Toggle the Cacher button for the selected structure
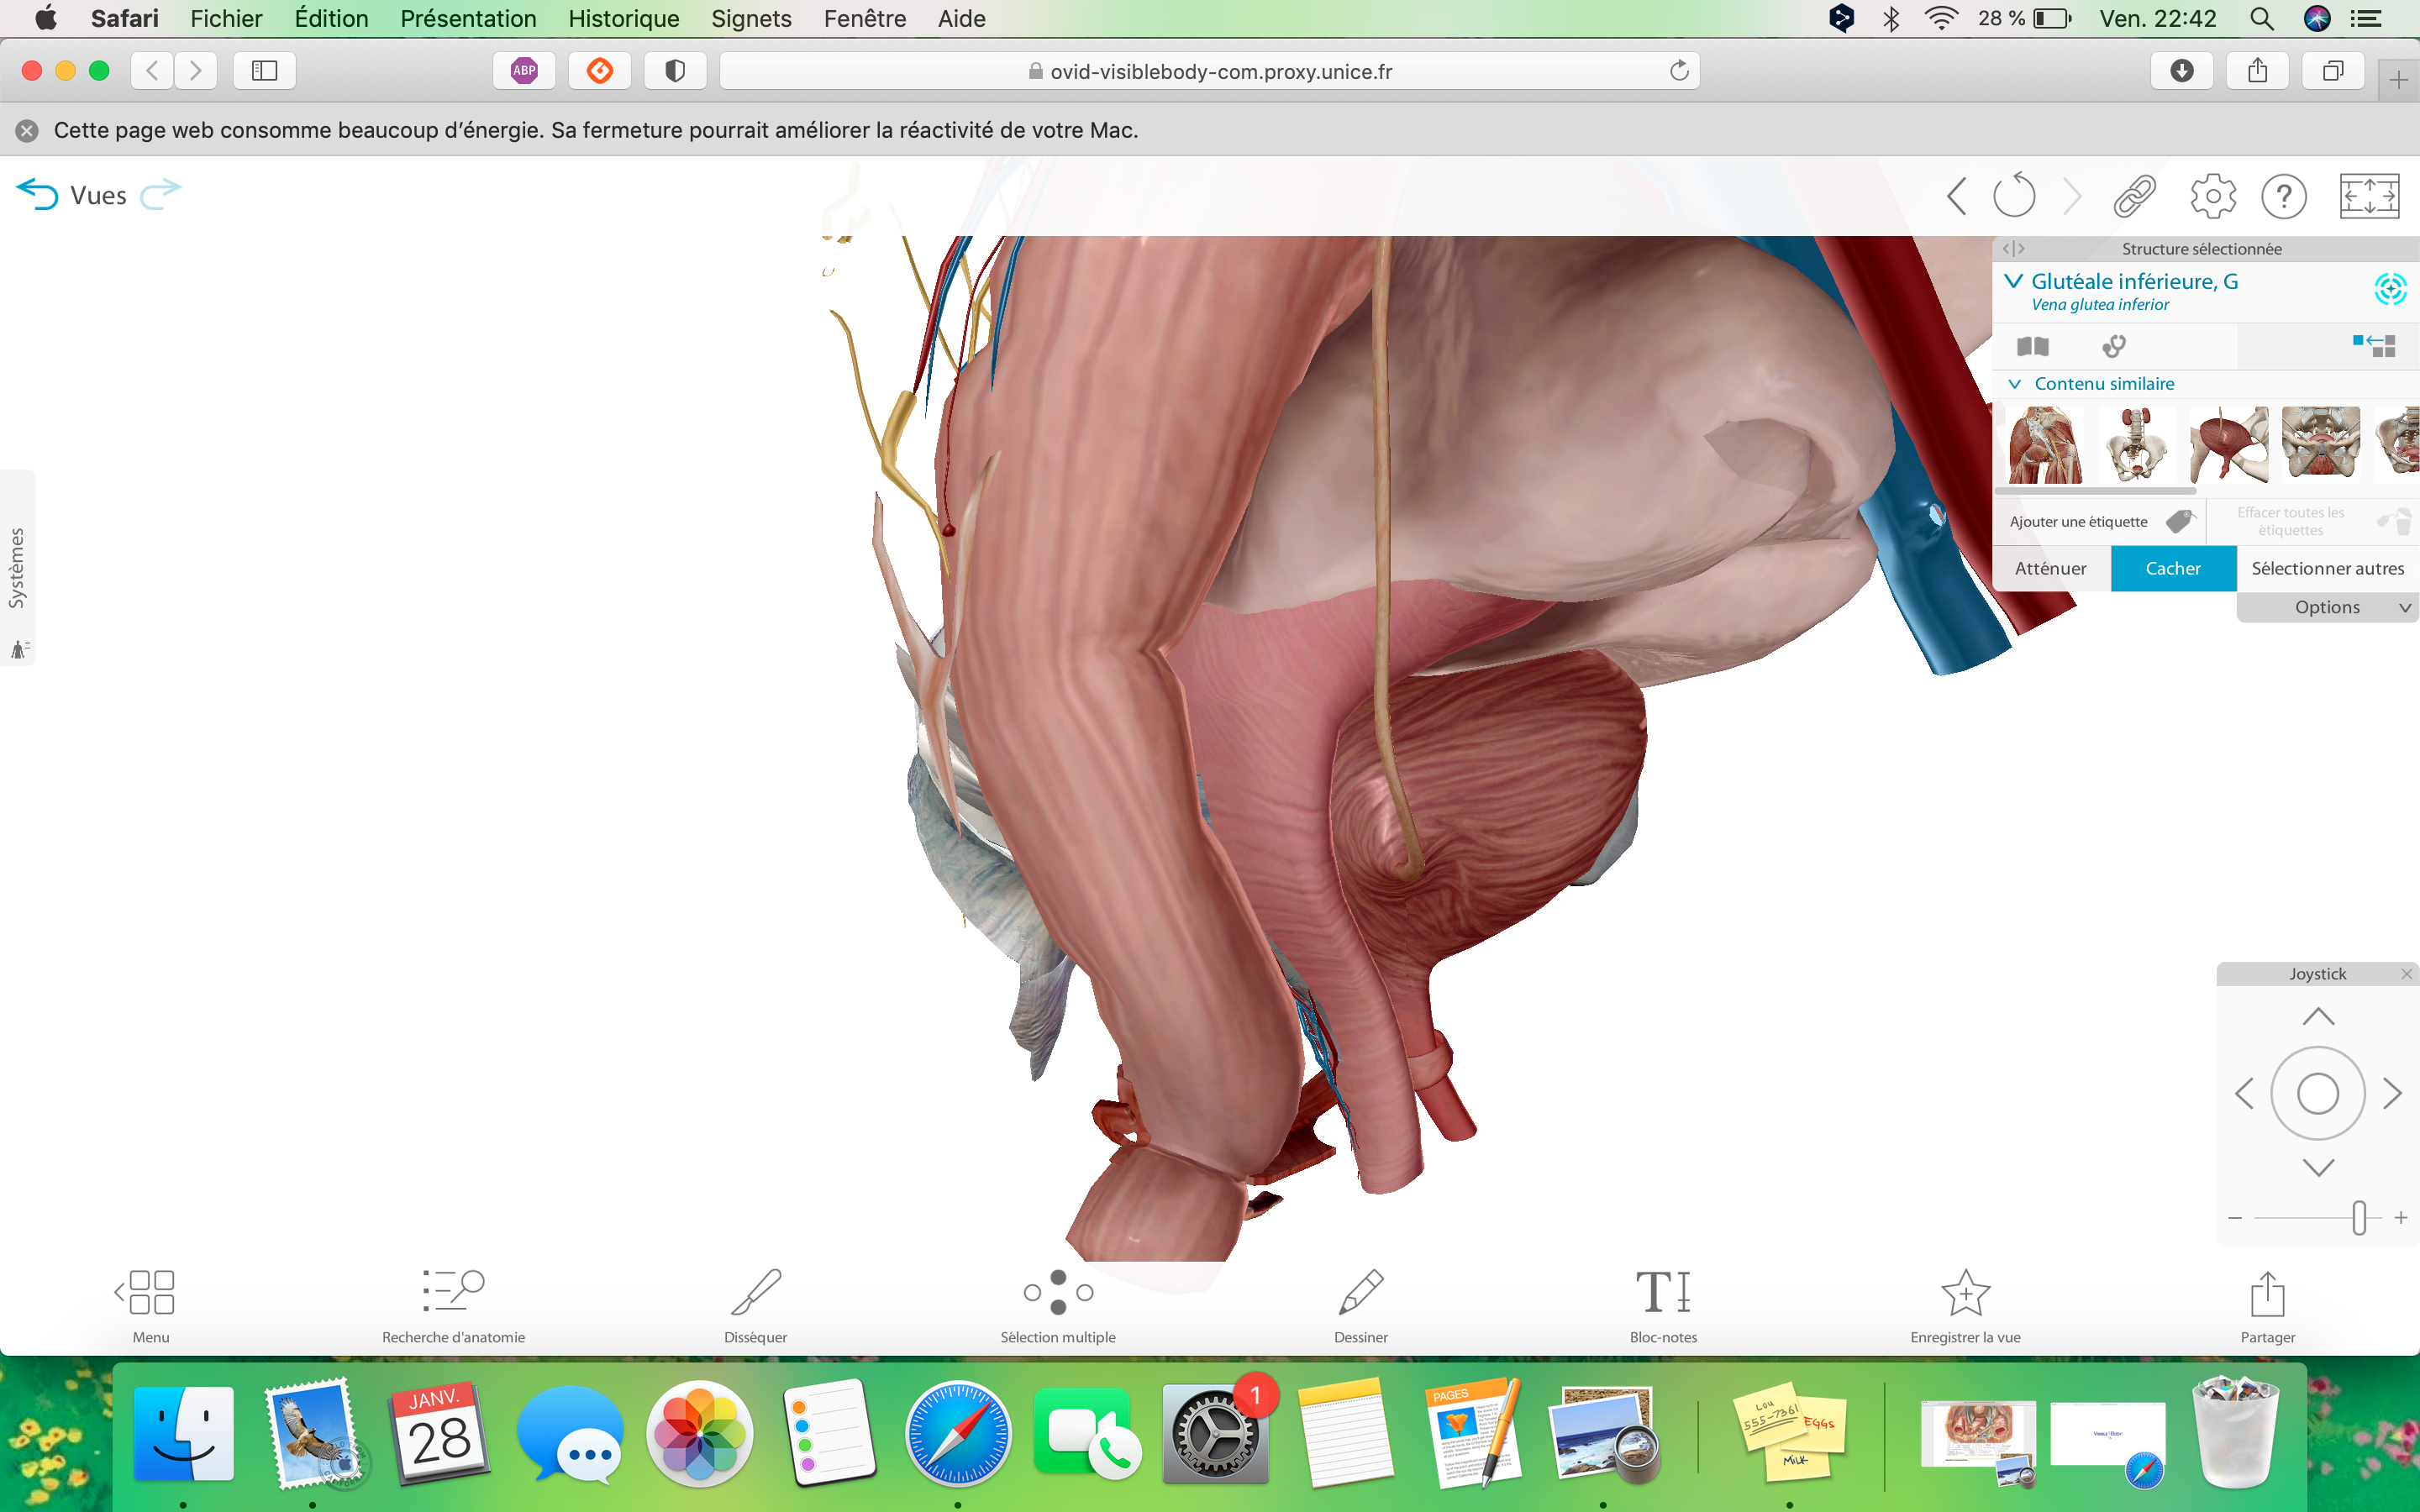Image resolution: width=2420 pixels, height=1512 pixels. coord(2172,568)
